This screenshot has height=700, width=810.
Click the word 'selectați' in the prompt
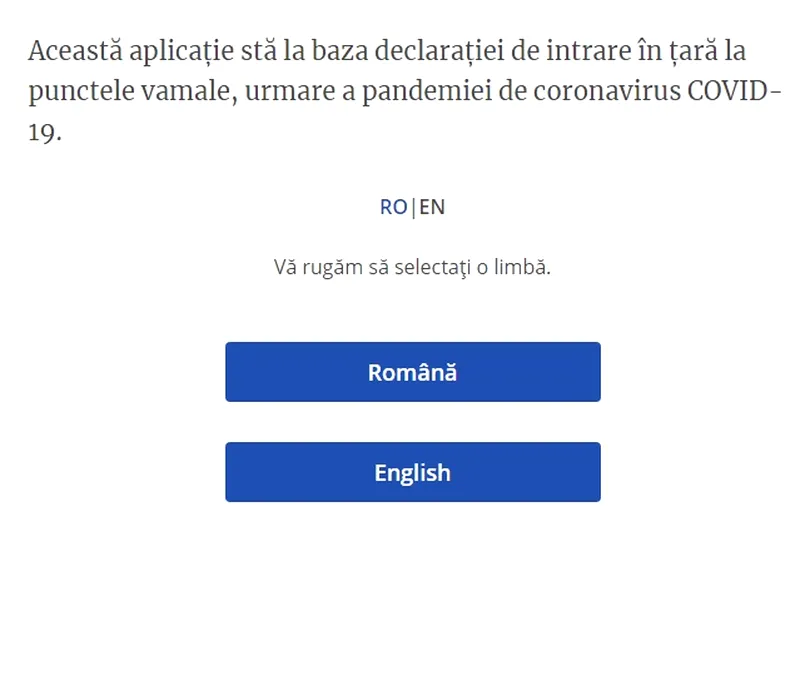pos(433,268)
